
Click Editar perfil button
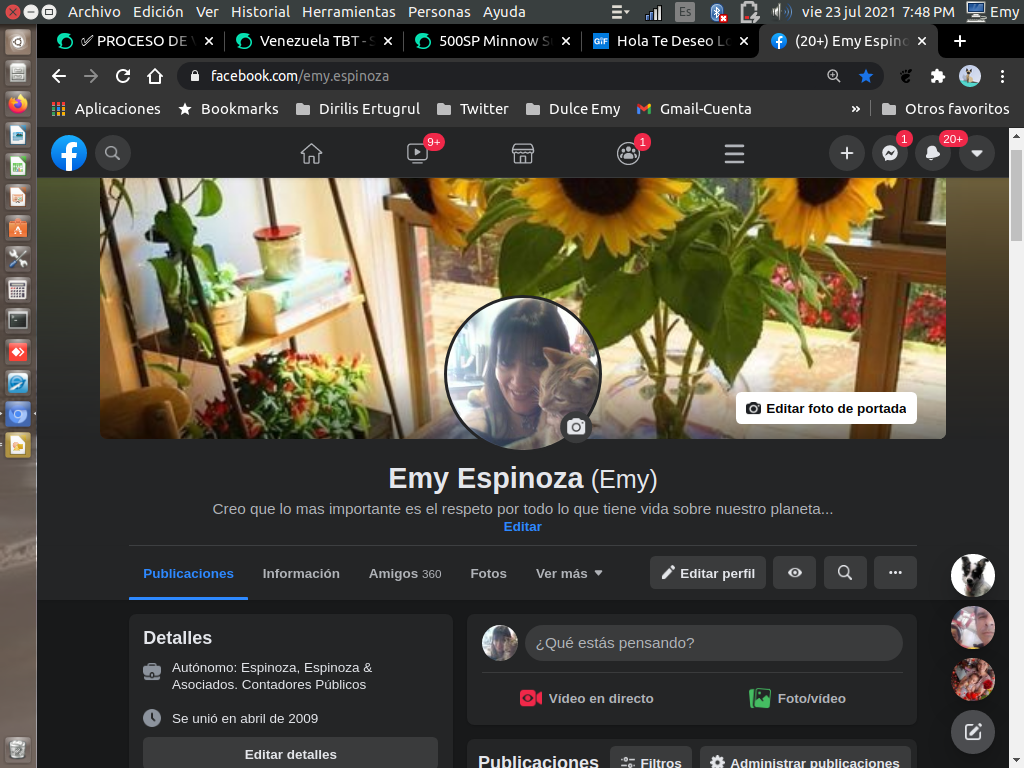(x=708, y=573)
